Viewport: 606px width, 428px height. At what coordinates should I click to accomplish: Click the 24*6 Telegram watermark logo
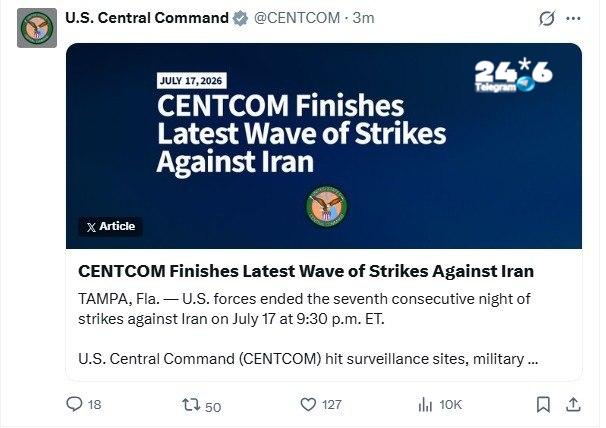point(514,75)
